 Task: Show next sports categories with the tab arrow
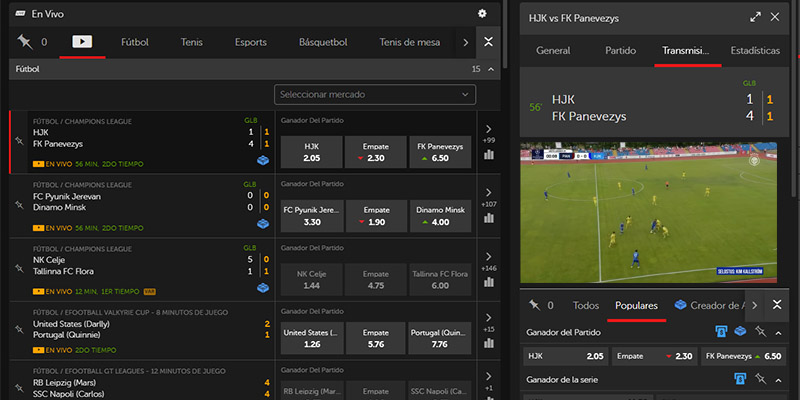coord(465,42)
